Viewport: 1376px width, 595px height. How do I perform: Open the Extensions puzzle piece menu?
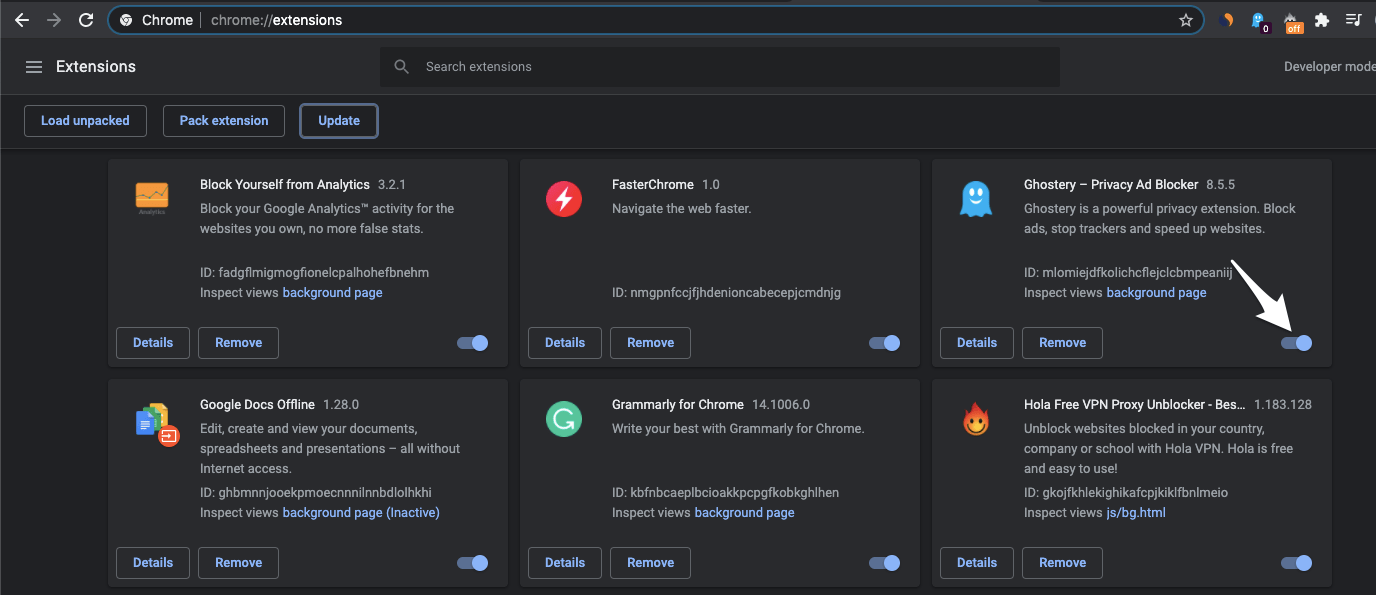(x=1322, y=20)
